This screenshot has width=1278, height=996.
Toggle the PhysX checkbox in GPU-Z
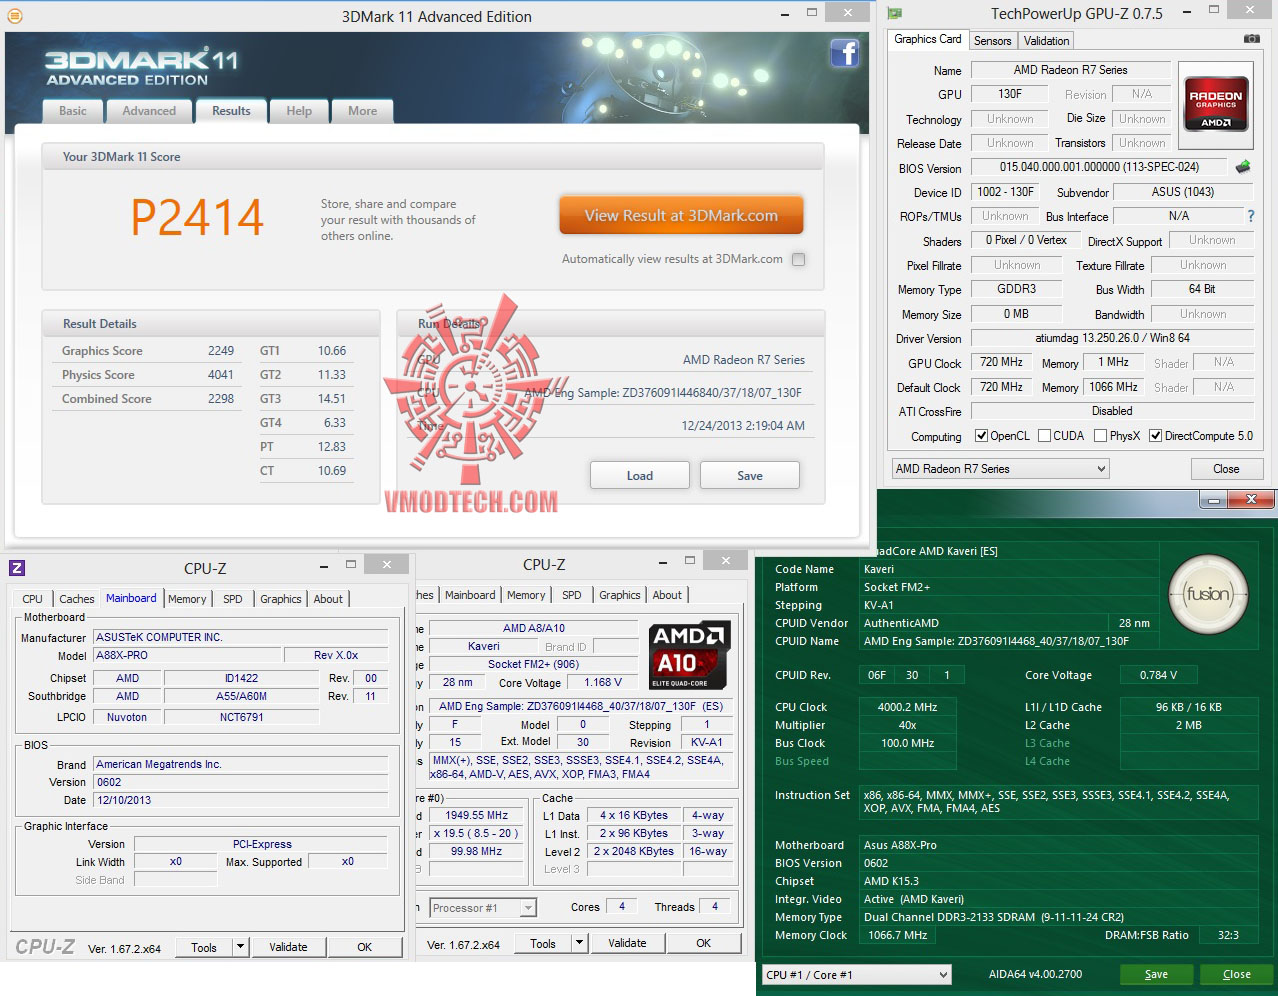coord(1100,436)
